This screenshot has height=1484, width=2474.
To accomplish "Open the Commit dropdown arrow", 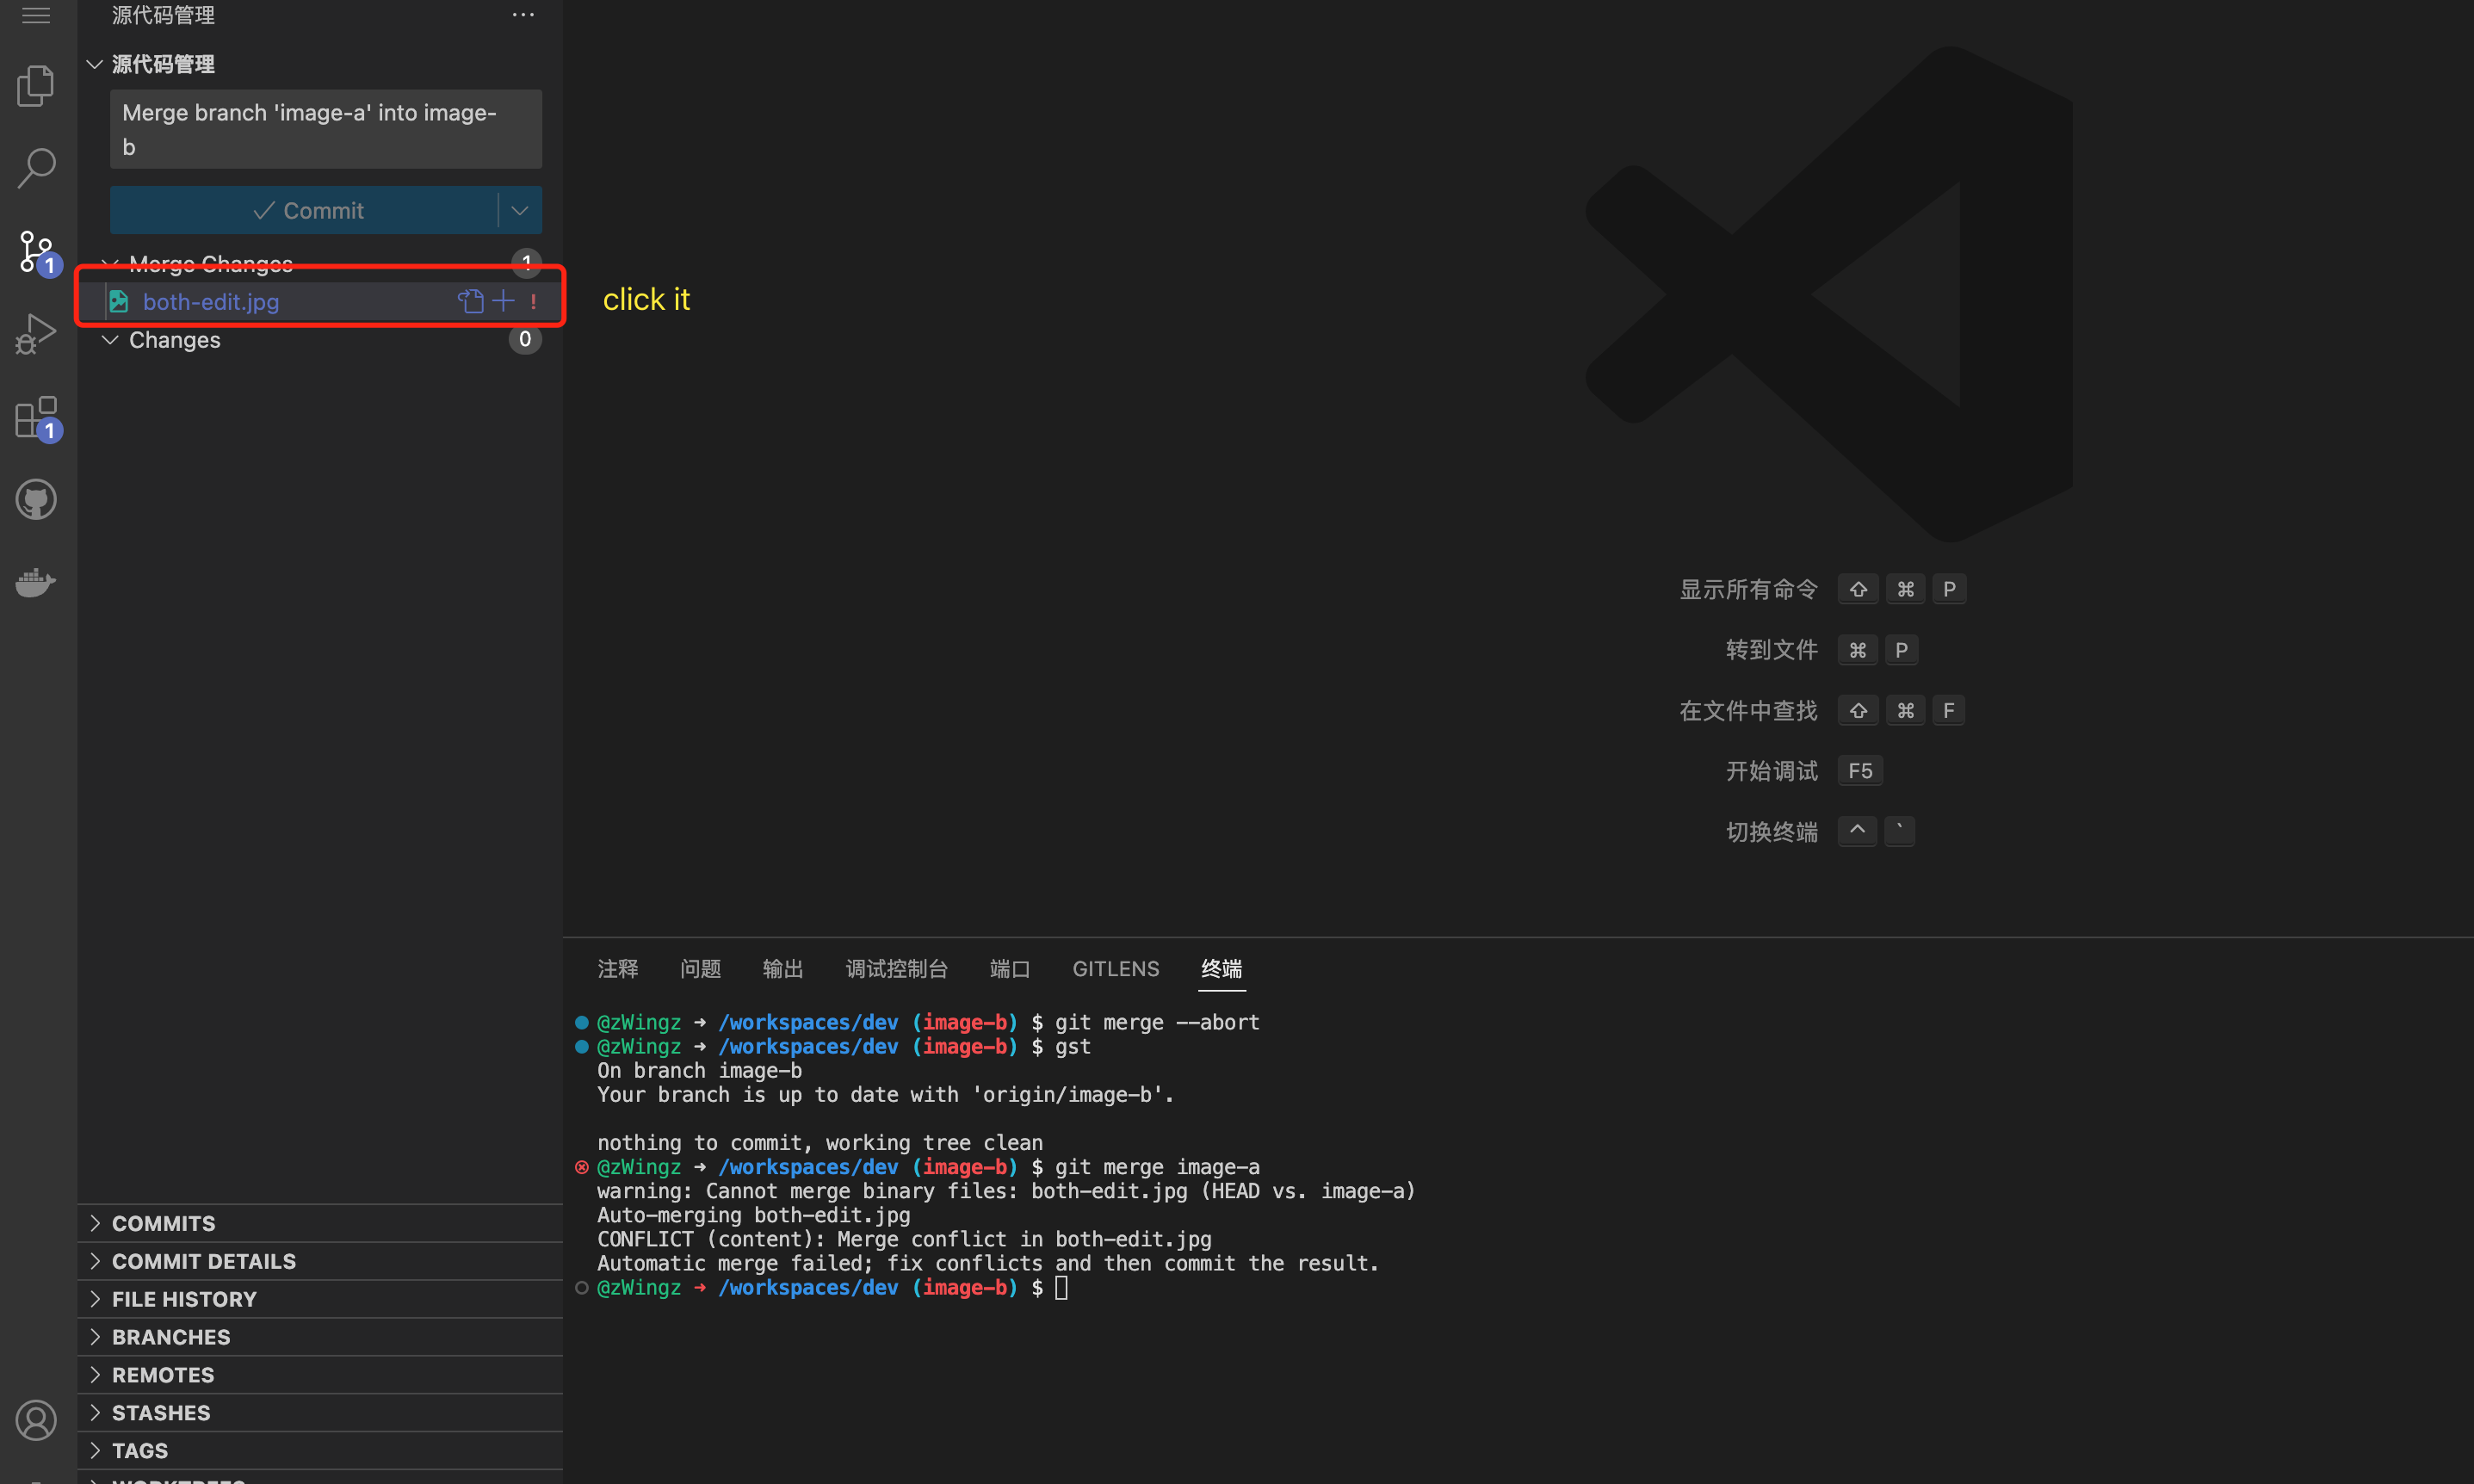I will click(520, 210).
